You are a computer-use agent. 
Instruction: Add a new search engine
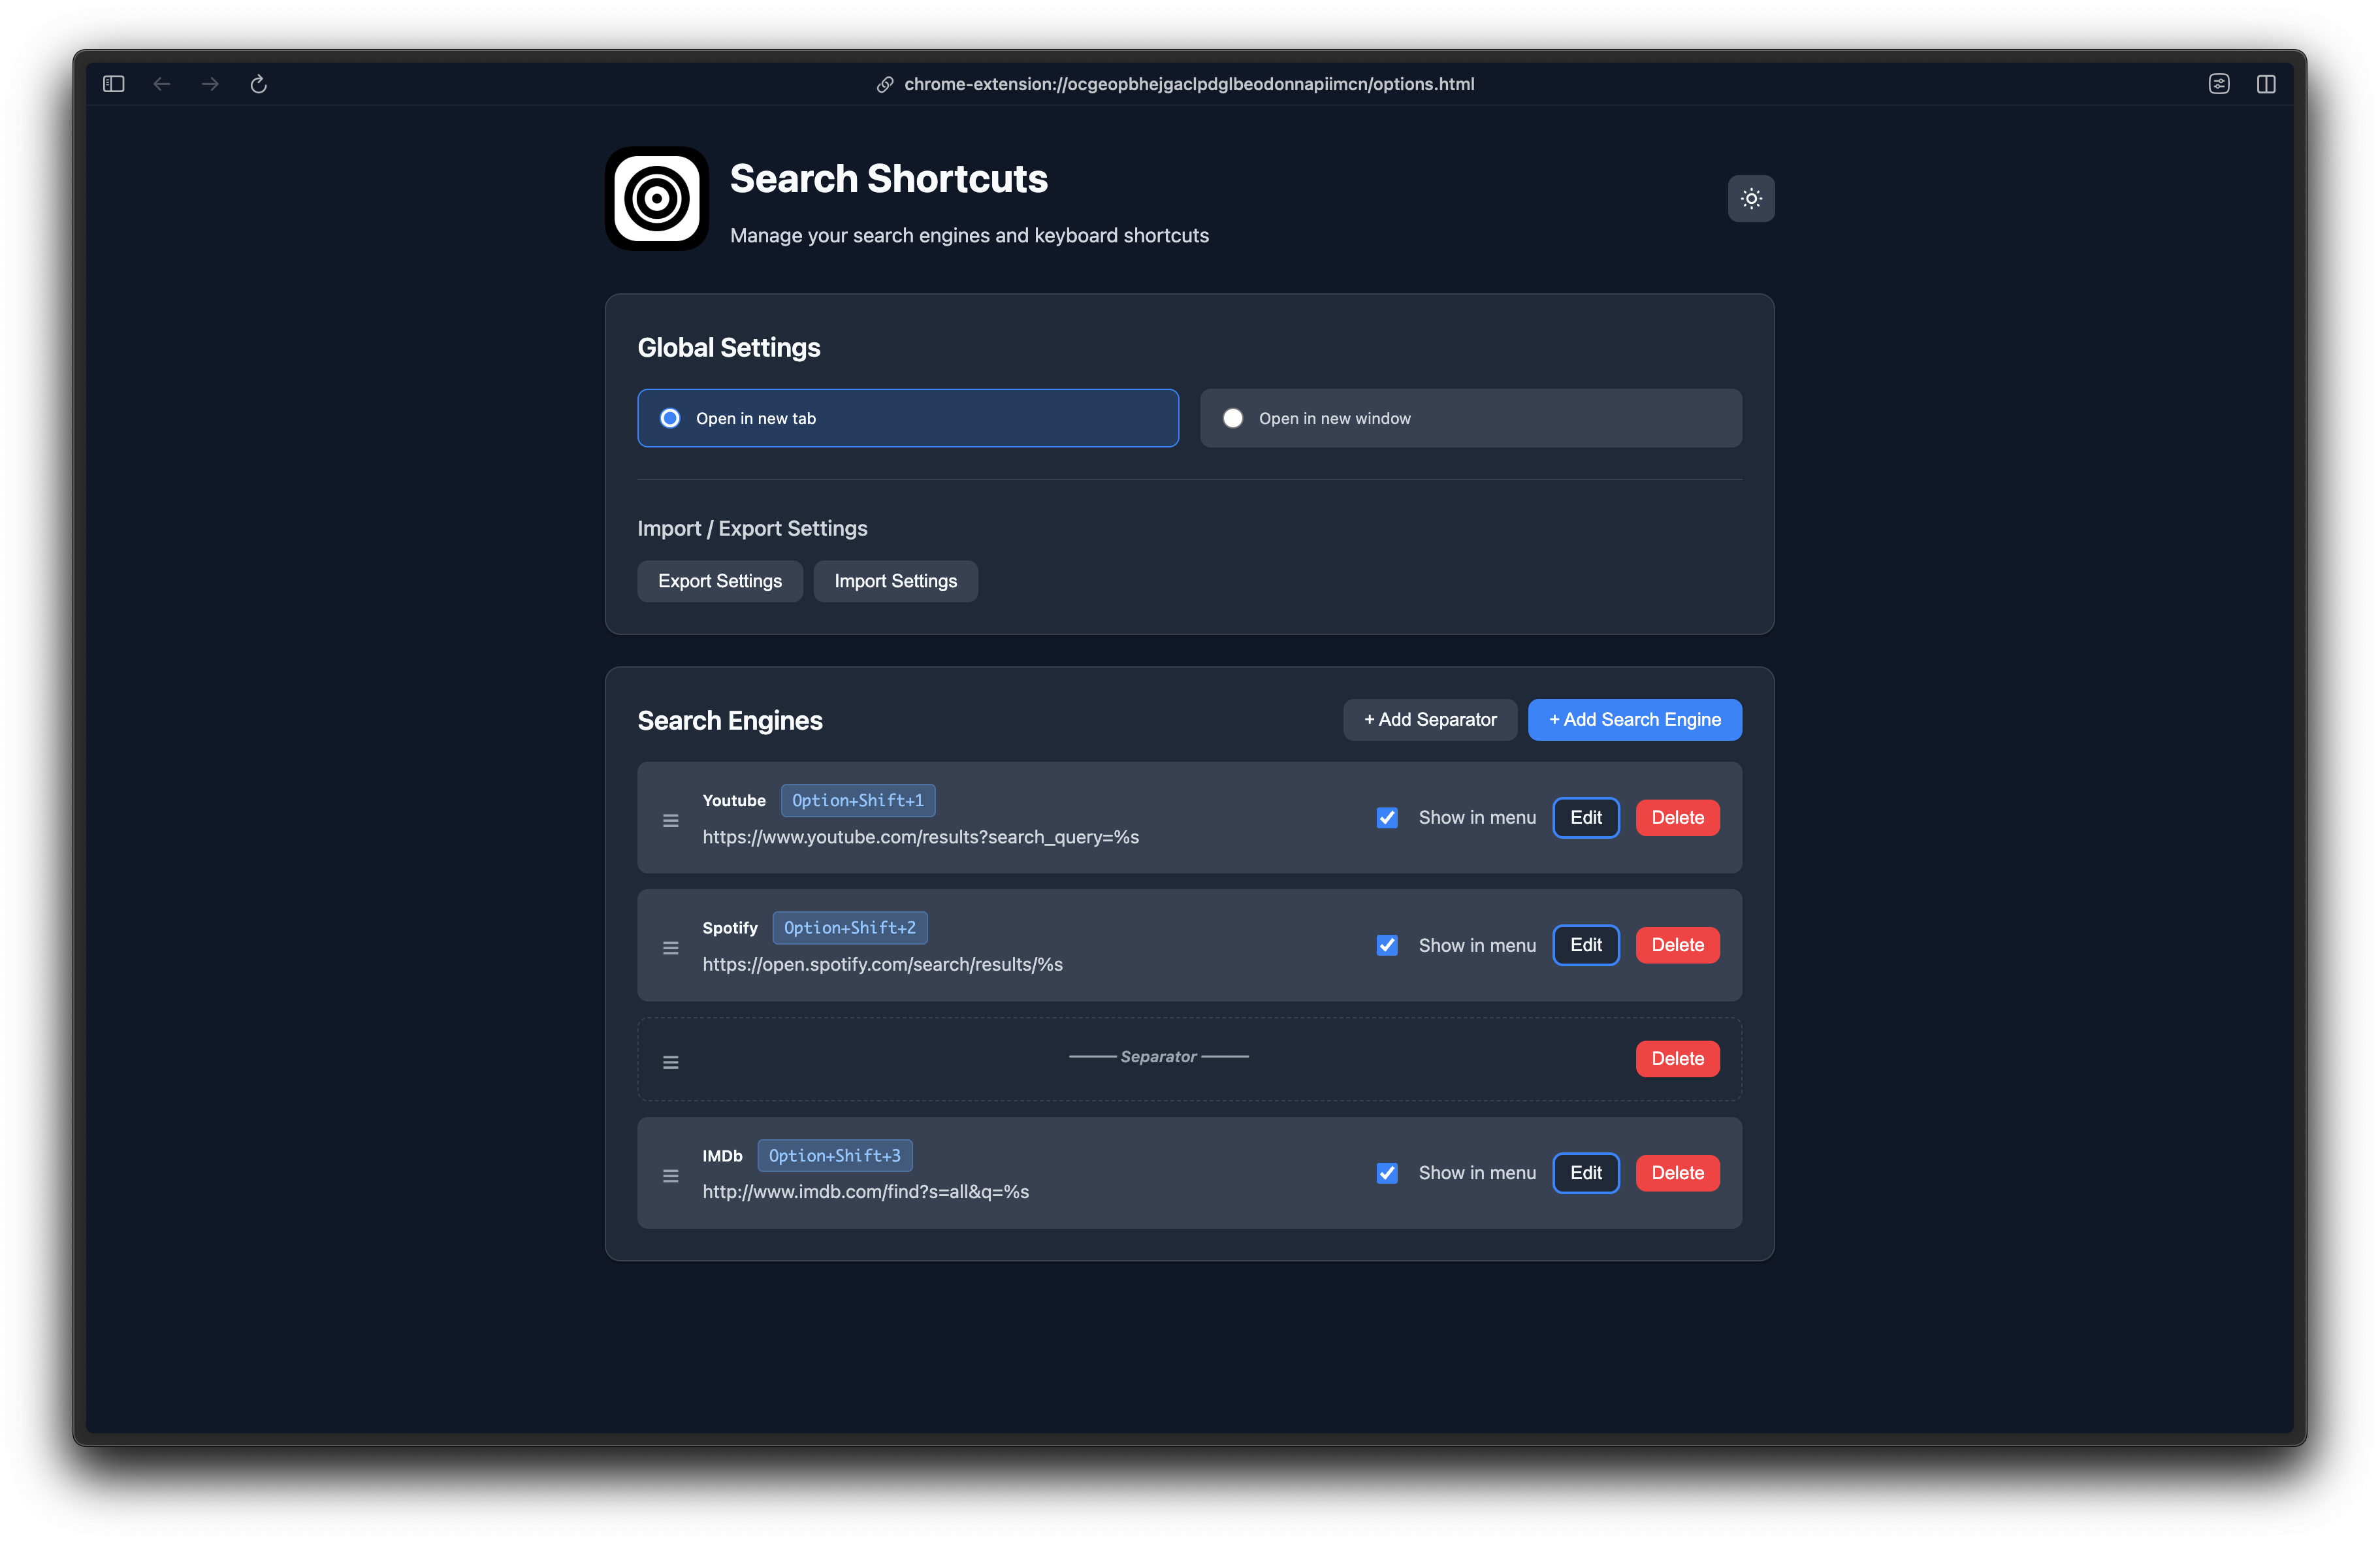[1634, 719]
